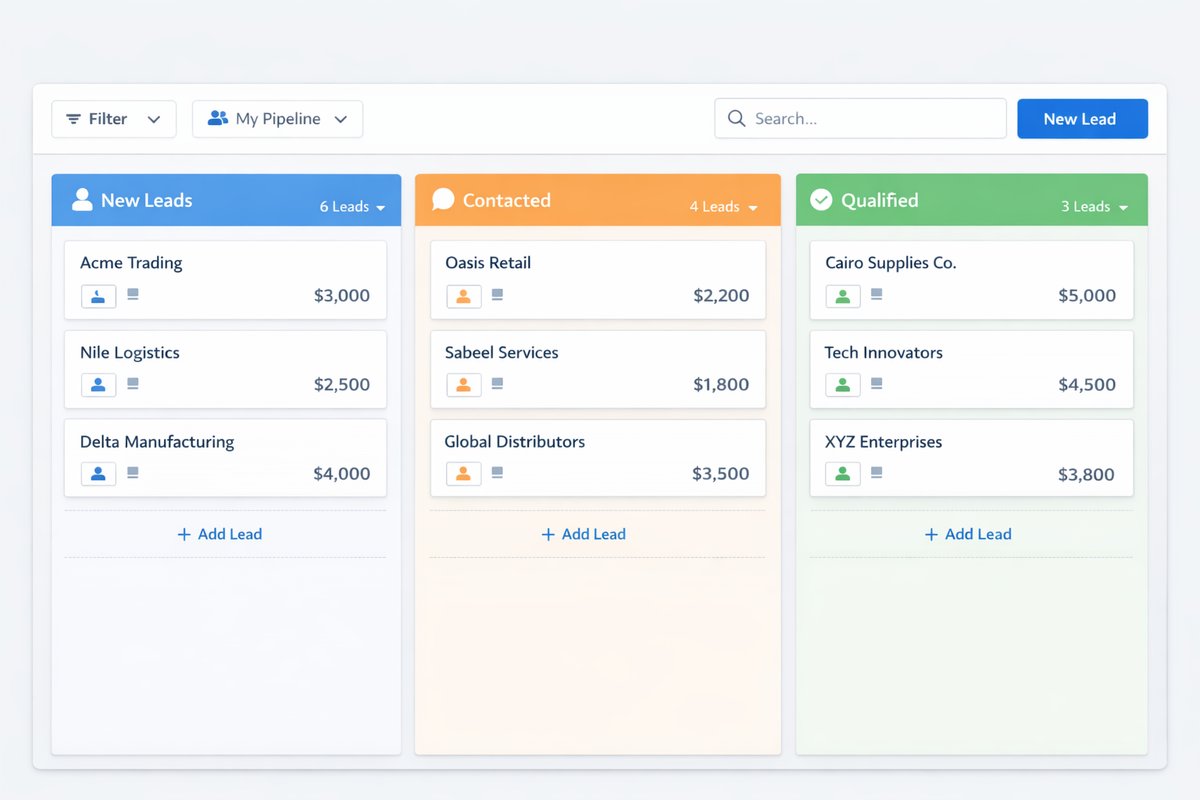Click the Contacted column title

[x=507, y=200]
